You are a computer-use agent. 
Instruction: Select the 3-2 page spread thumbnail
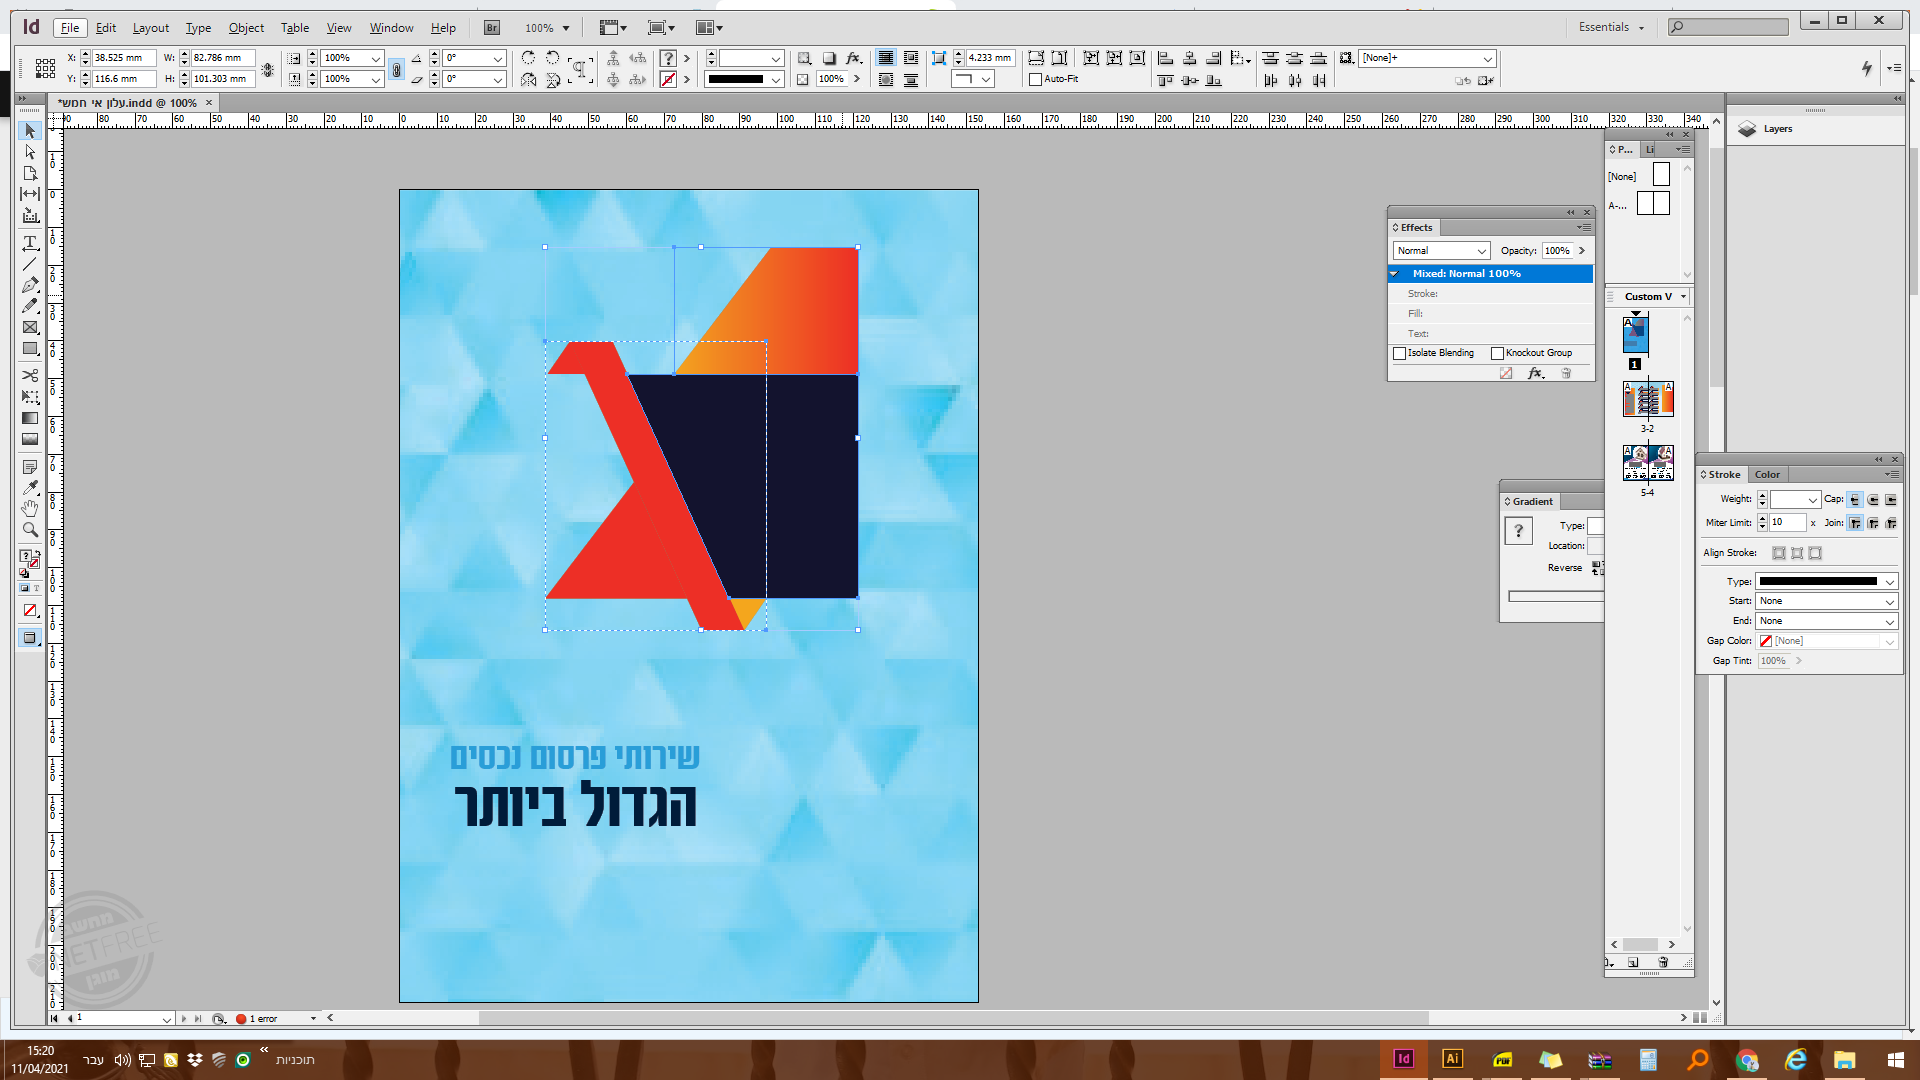click(x=1648, y=400)
